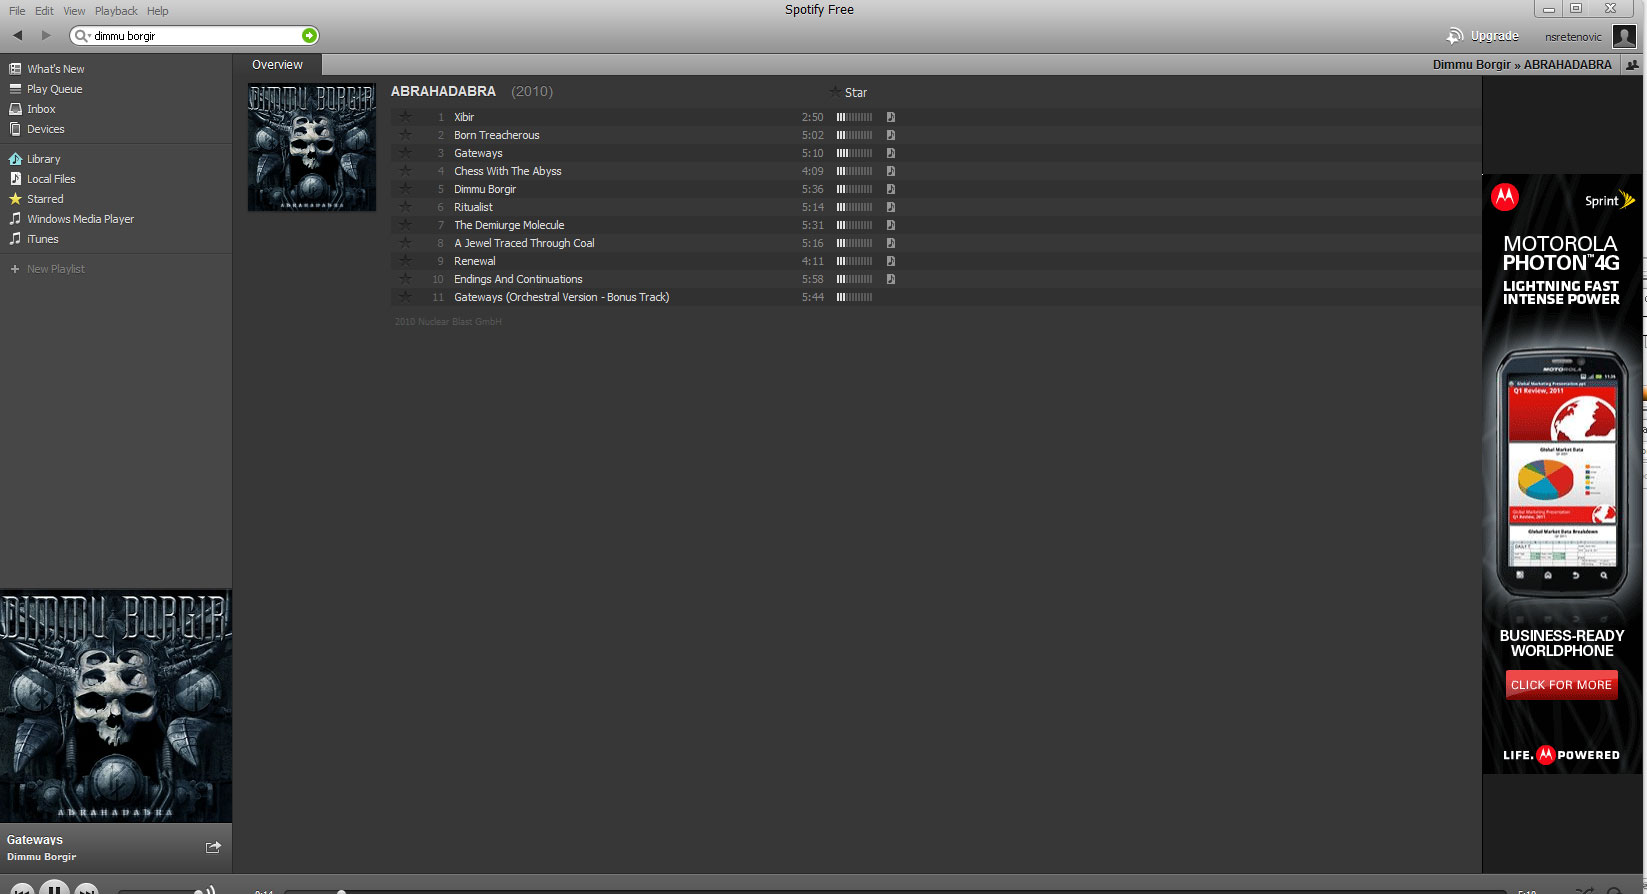Image resolution: width=1647 pixels, height=894 pixels.
Task: Toggle star on Gateways Orchestral Version
Action: pyautogui.click(x=405, y=296)
